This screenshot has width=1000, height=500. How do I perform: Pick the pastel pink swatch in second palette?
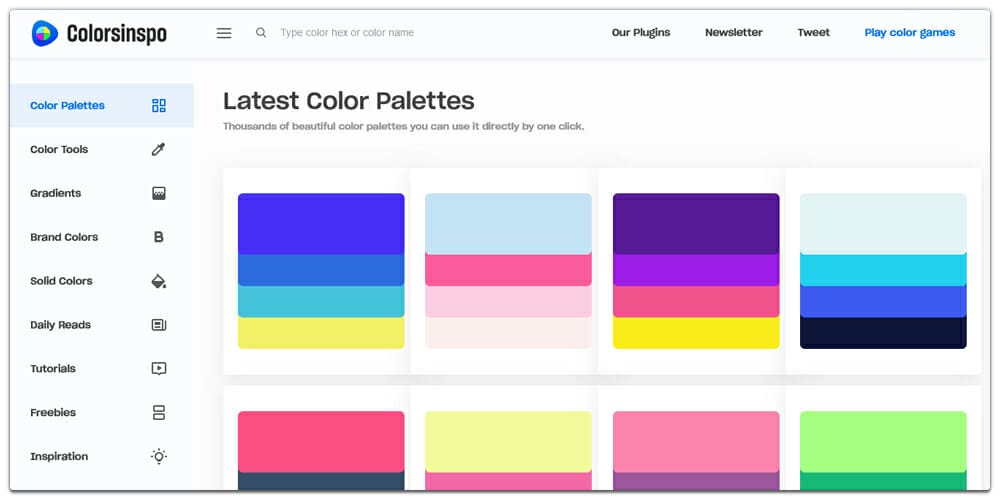[508, 301]
